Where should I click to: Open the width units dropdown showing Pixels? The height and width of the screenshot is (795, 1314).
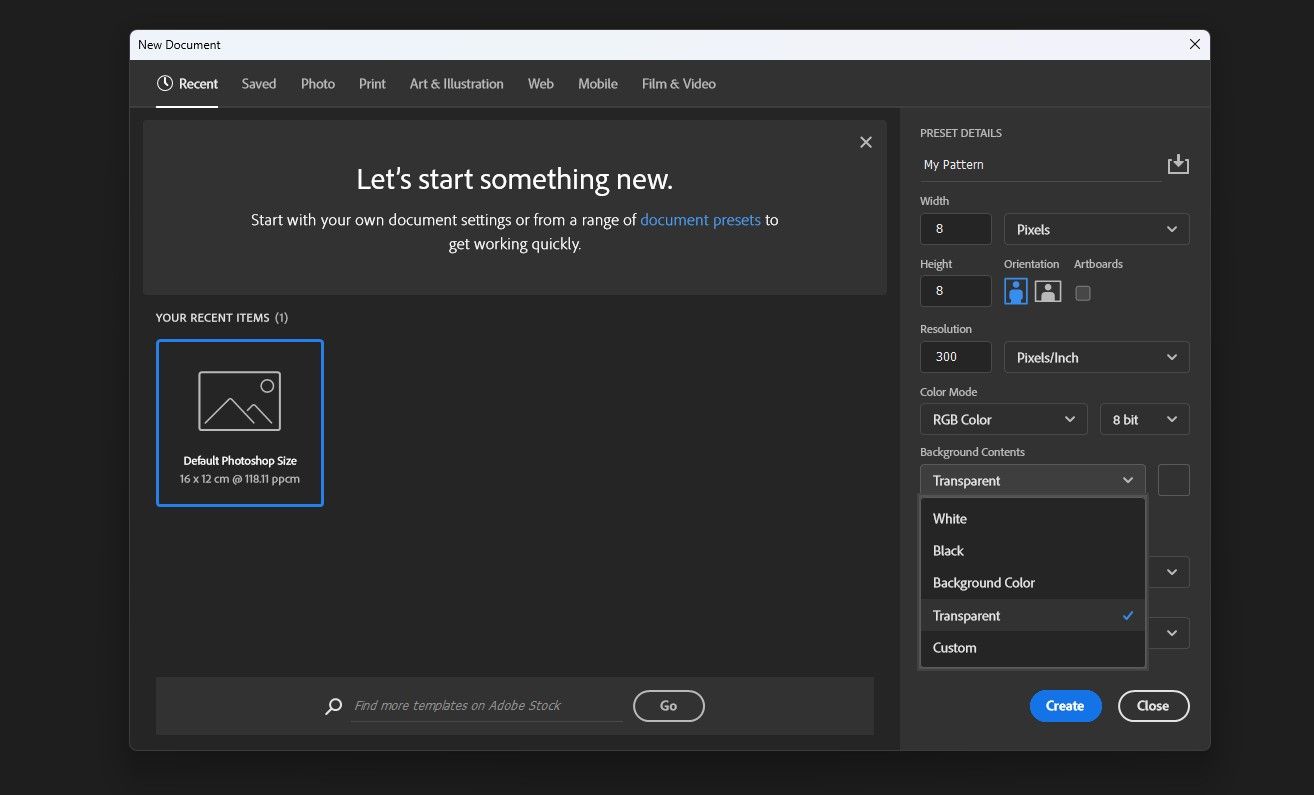pyautogui.click(x=1097, y=229)
